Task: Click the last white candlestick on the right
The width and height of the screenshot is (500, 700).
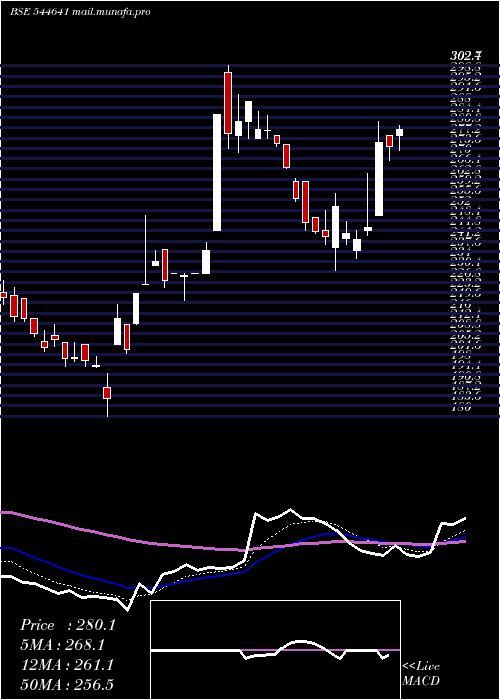Action: coord(400,132)
